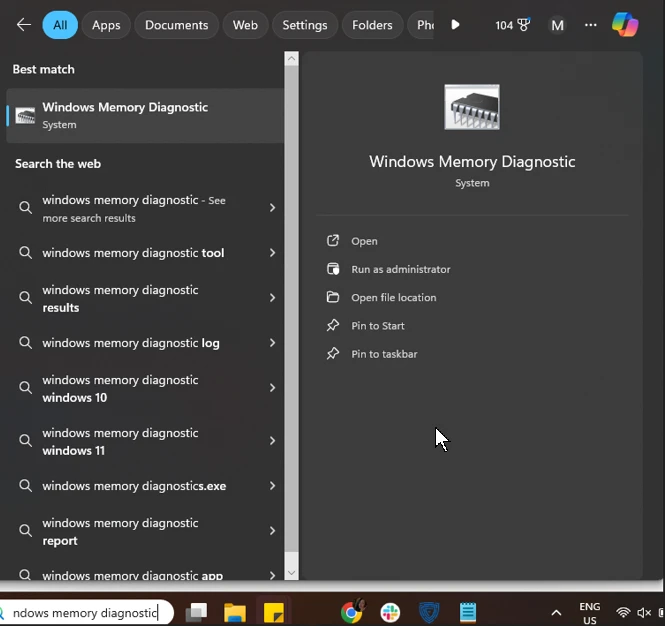Select the 'windows memory diagnostic report' suggestion text
665x626 pixels.
(x=120, y=531)
